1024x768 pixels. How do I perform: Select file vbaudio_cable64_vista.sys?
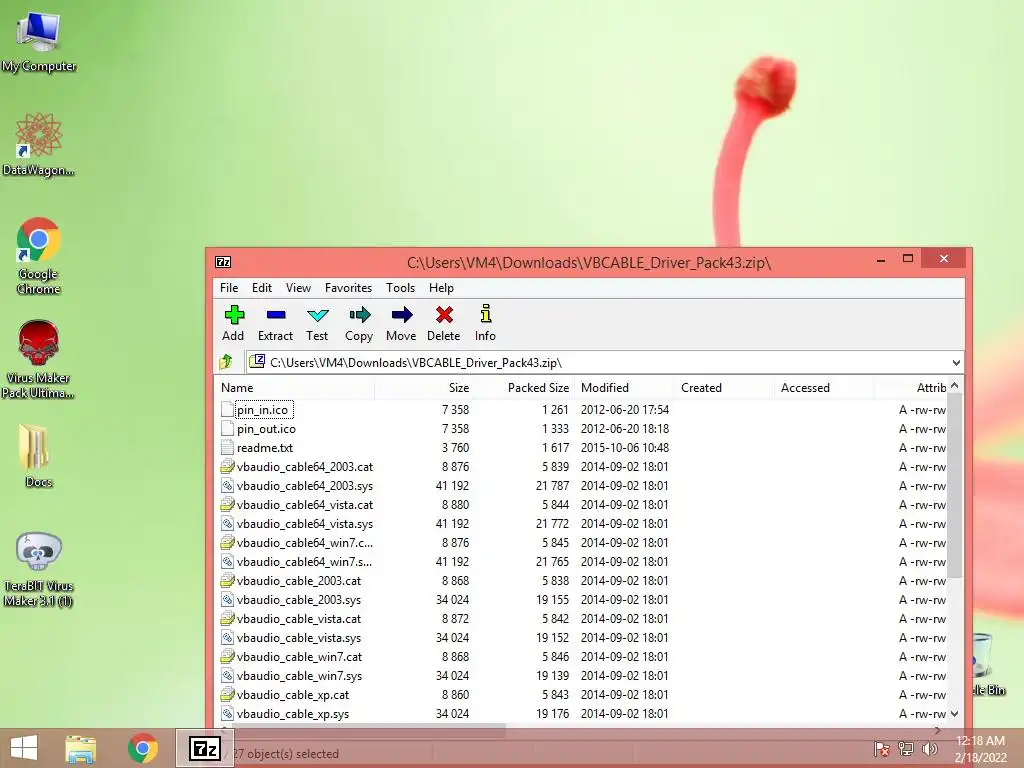tap(305, 524)
